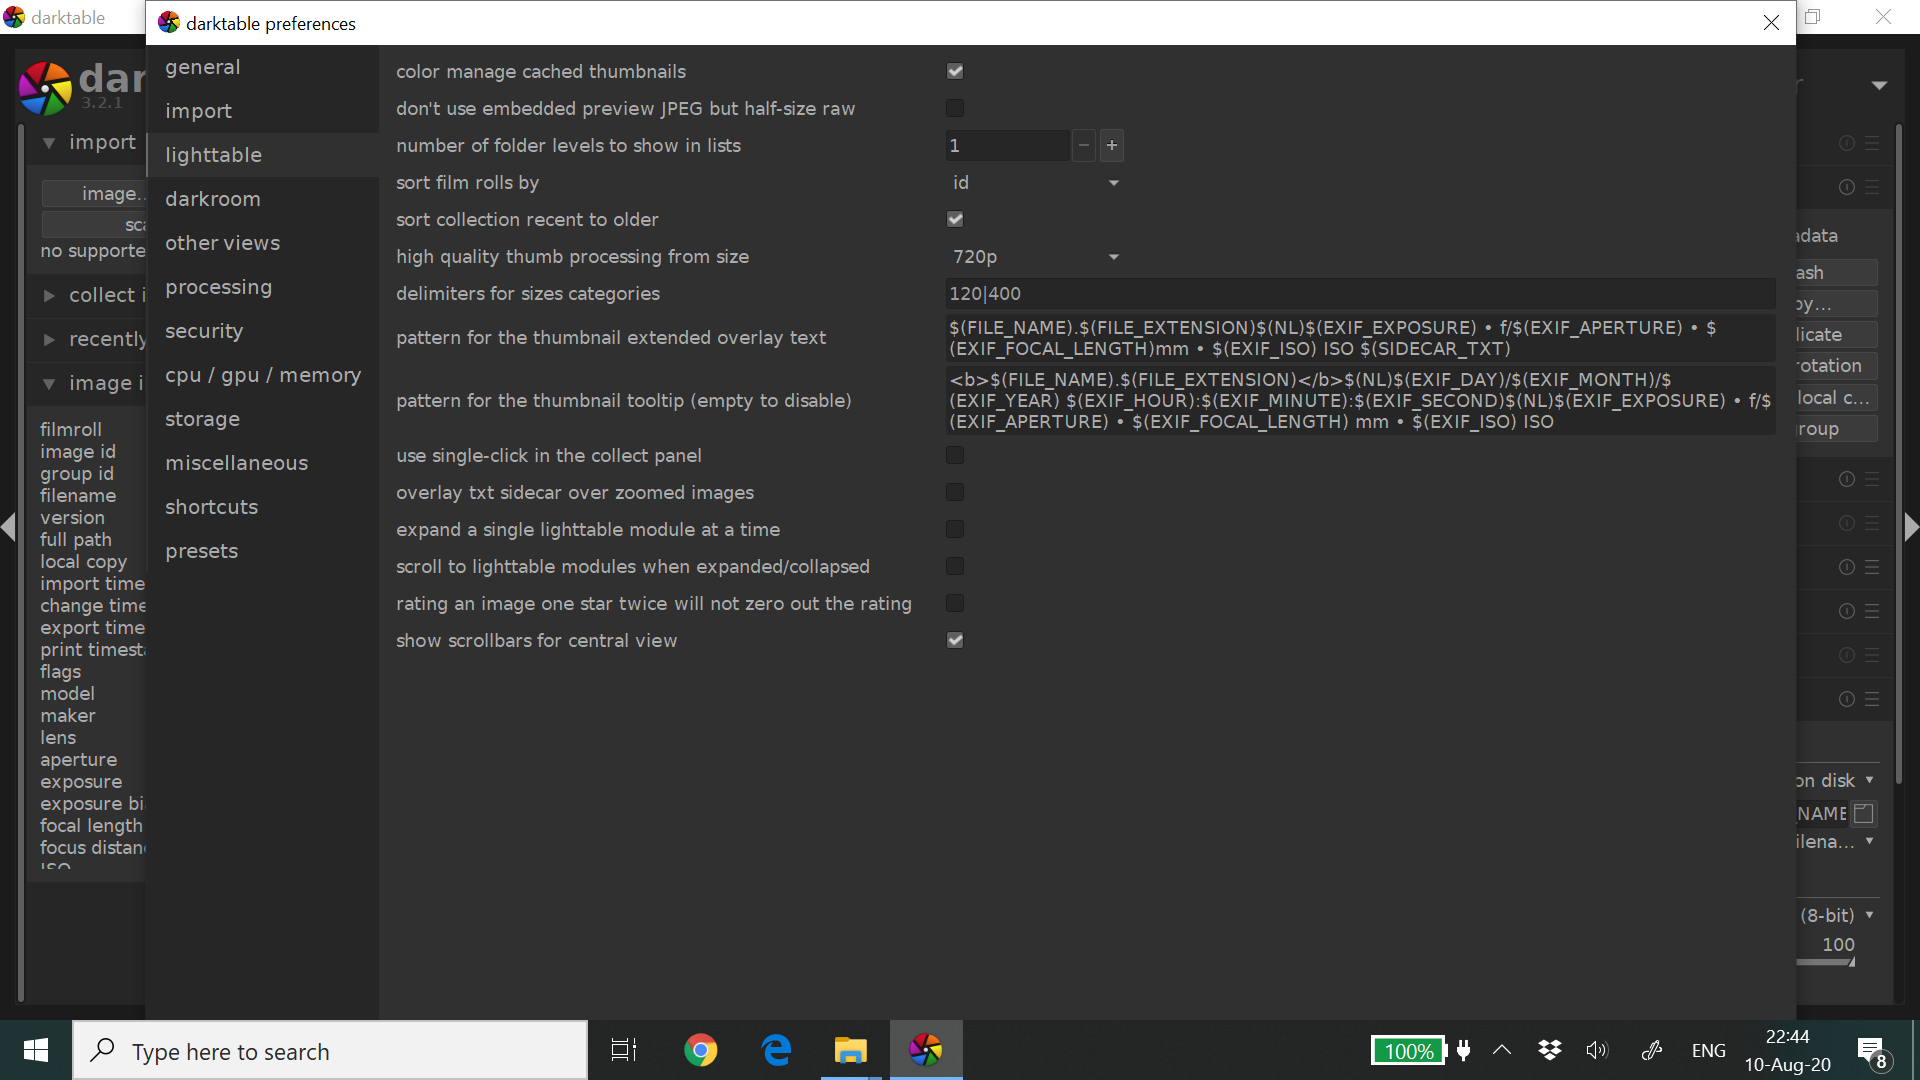Open the shortcuts preferences tab
Screen dimensions: 1920x1080
point(211,507)
